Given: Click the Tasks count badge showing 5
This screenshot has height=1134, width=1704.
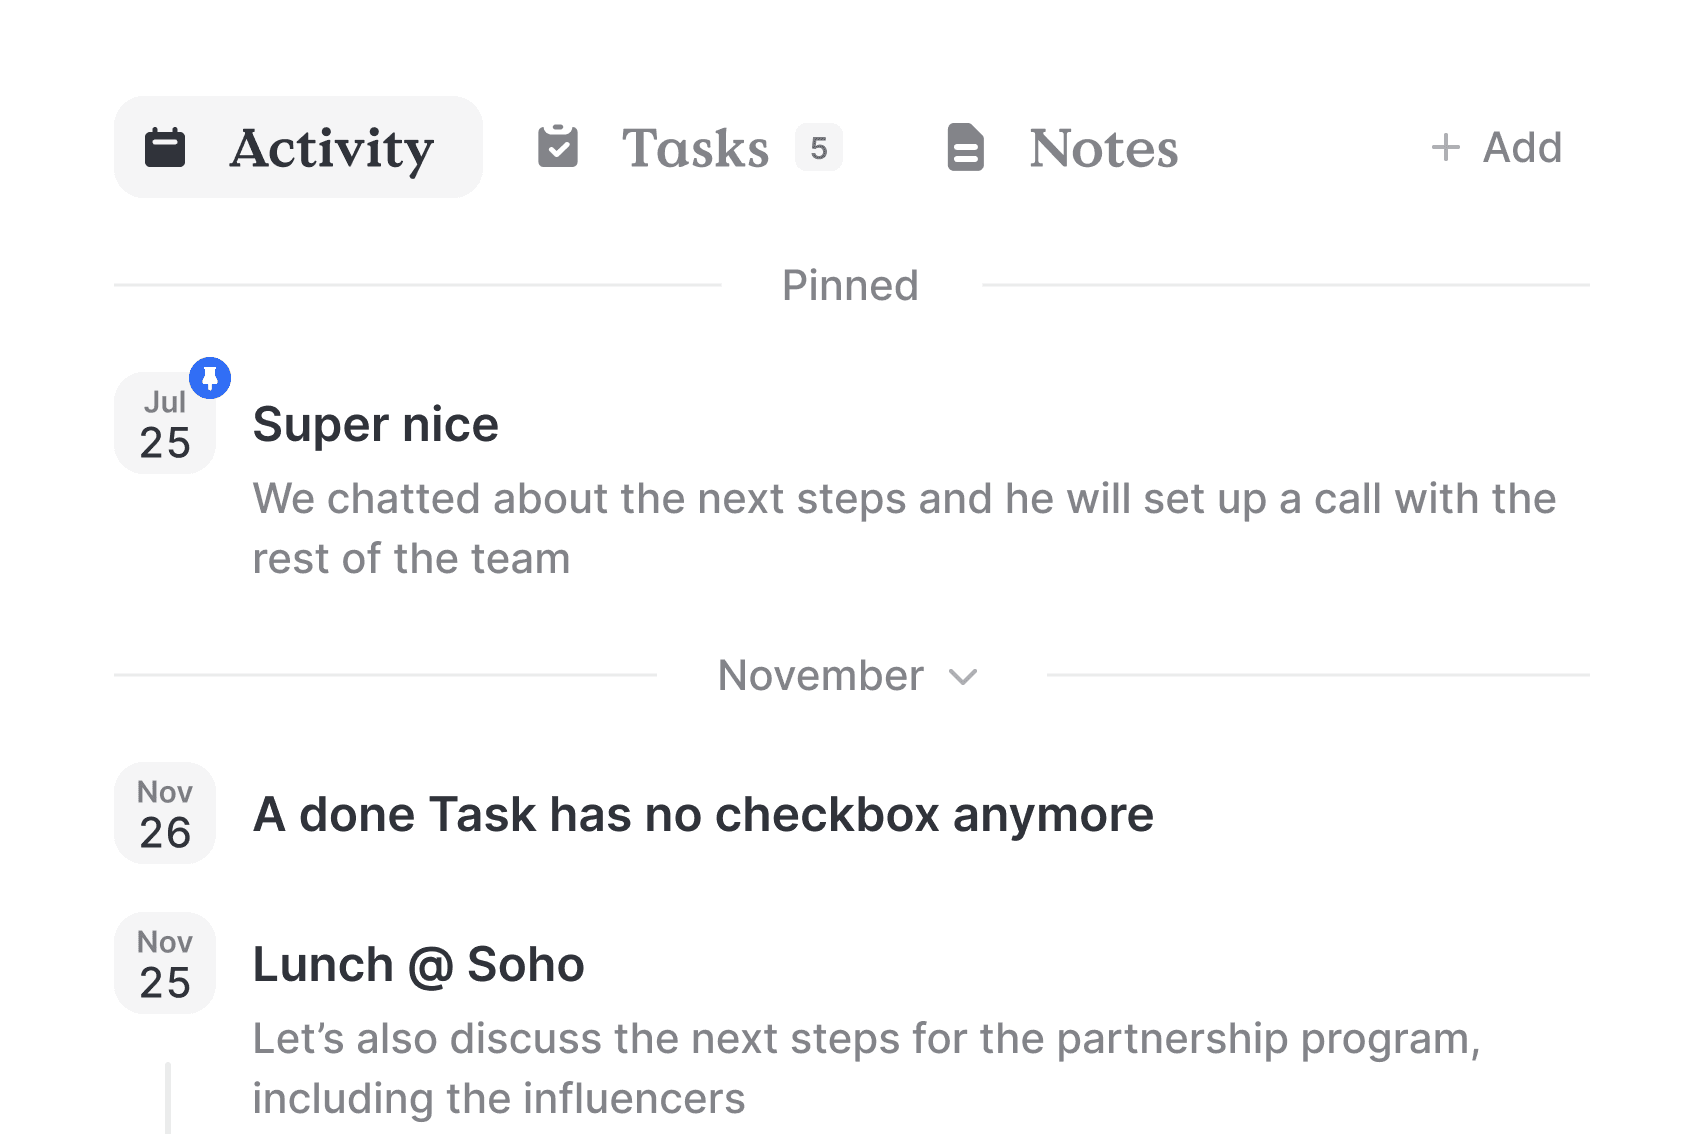Looking at the screenshot, I should (x=819, y=148).
